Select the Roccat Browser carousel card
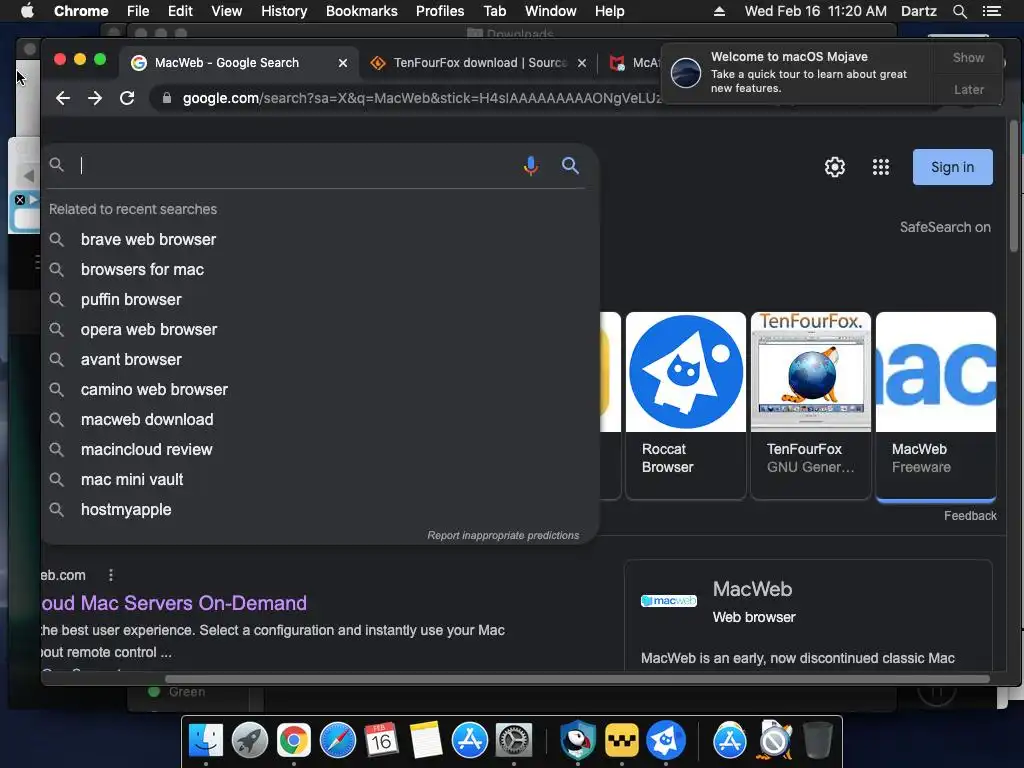Screen dimensions: 1024x768 [686, 405]
